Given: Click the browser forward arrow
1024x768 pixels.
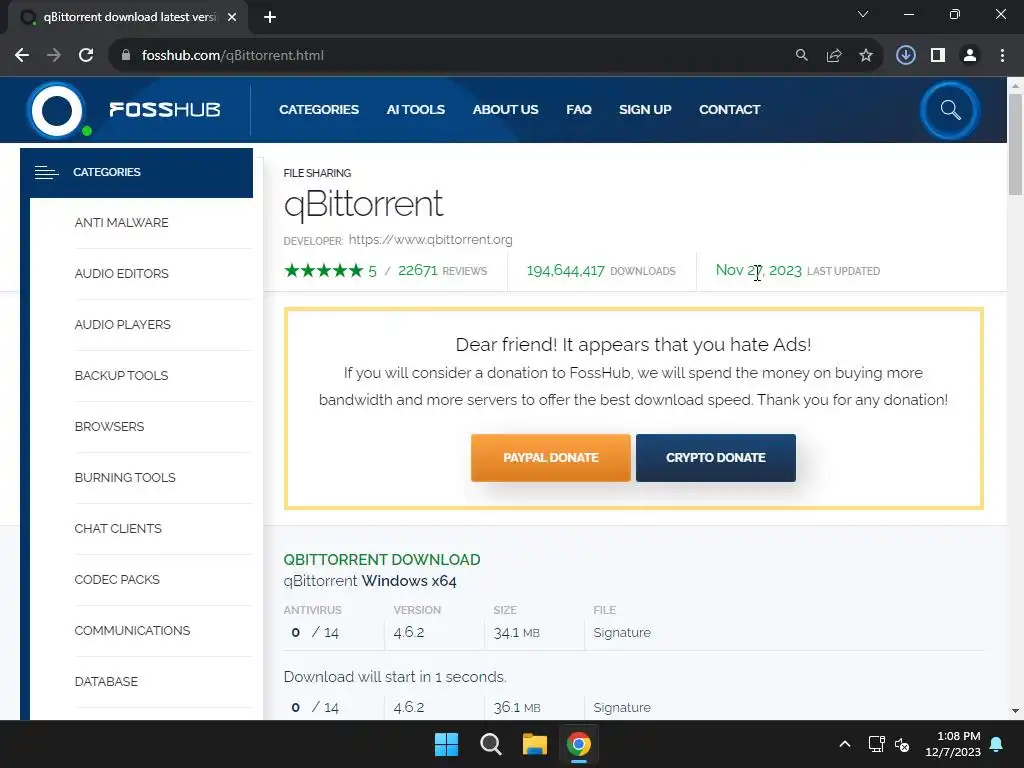Looking at the screenshot, I should [x=54, y=56].
